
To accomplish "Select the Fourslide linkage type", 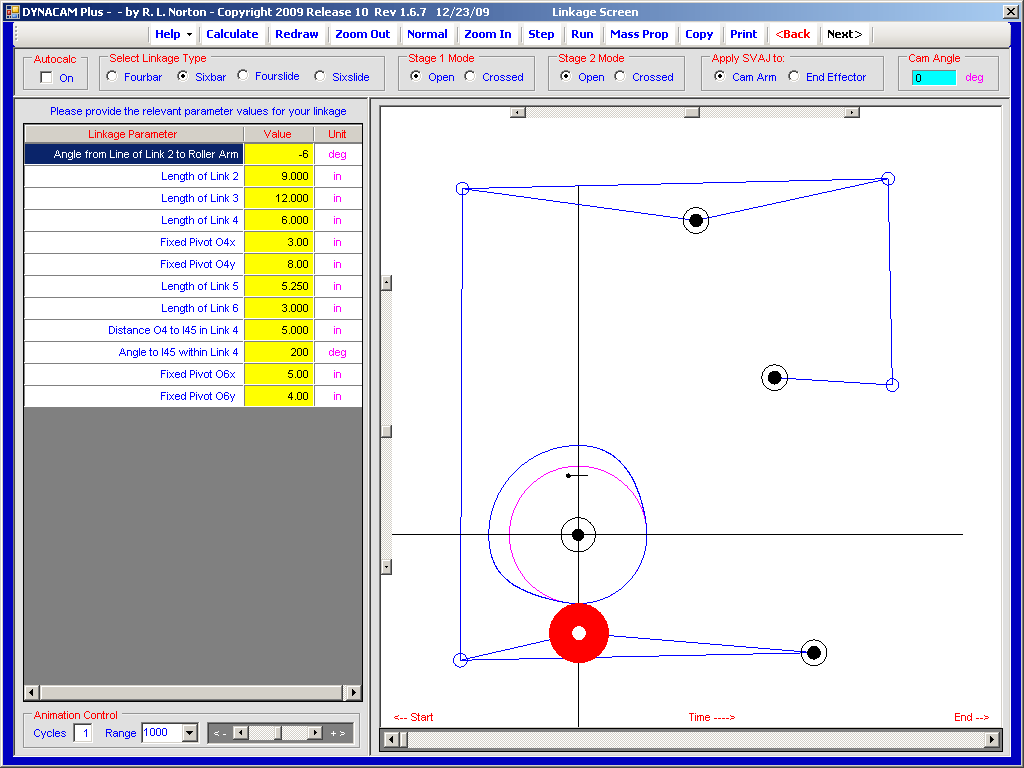I will (243, 76).
